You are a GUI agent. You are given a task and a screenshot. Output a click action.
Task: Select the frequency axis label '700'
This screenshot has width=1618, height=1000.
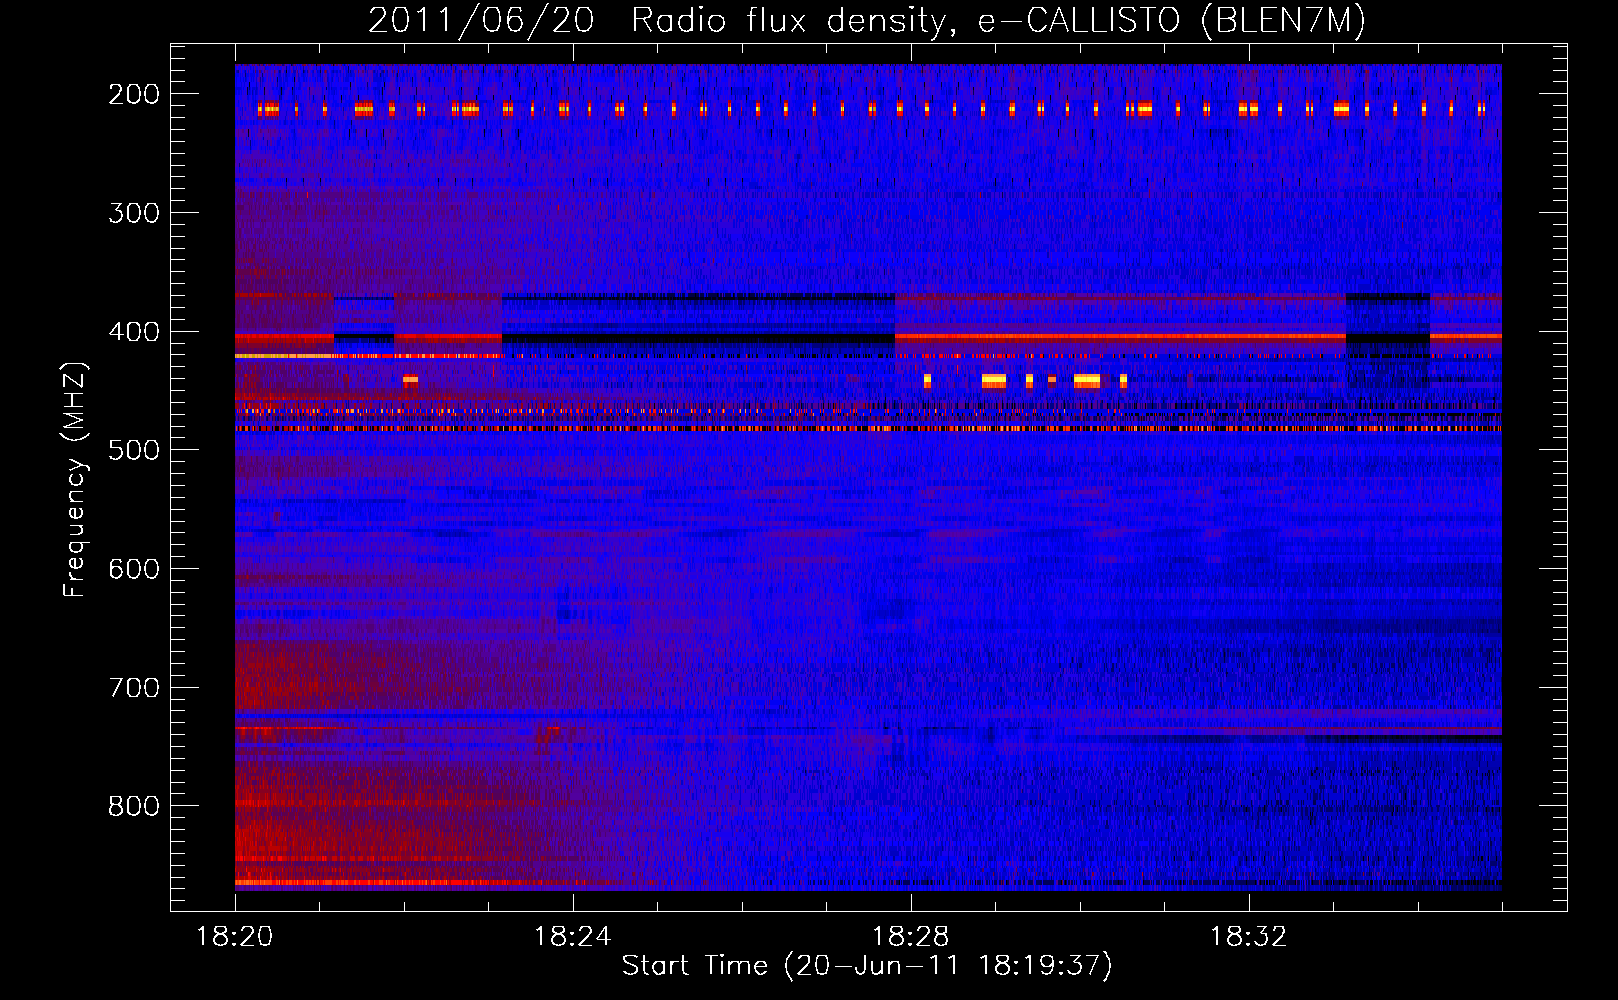[x=134, y=688]
